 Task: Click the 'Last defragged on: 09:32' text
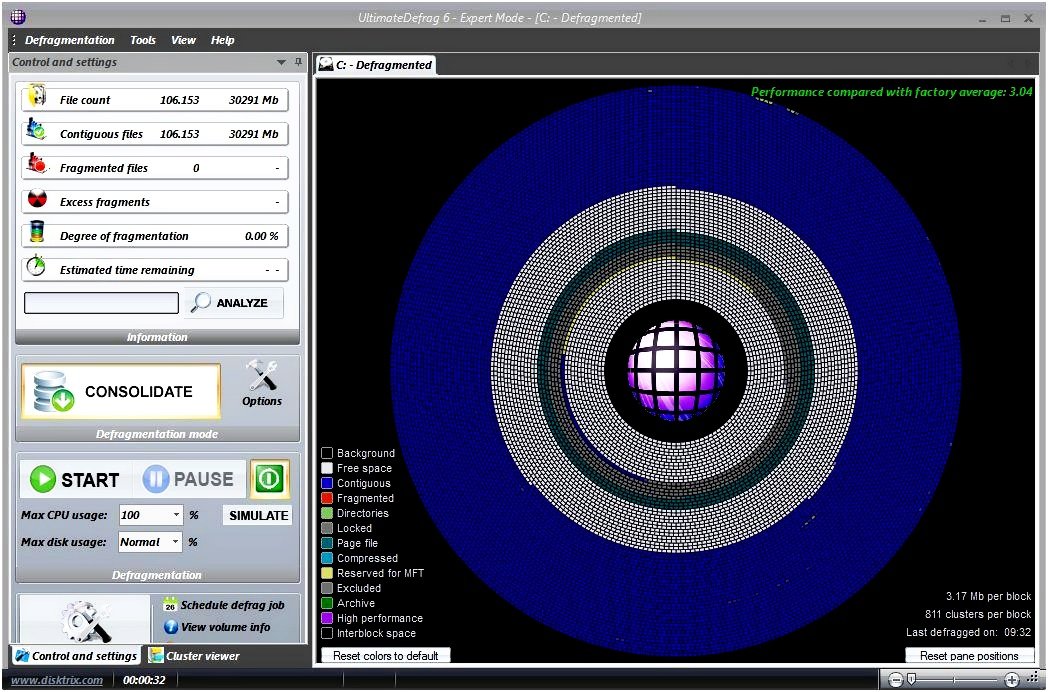968,632
